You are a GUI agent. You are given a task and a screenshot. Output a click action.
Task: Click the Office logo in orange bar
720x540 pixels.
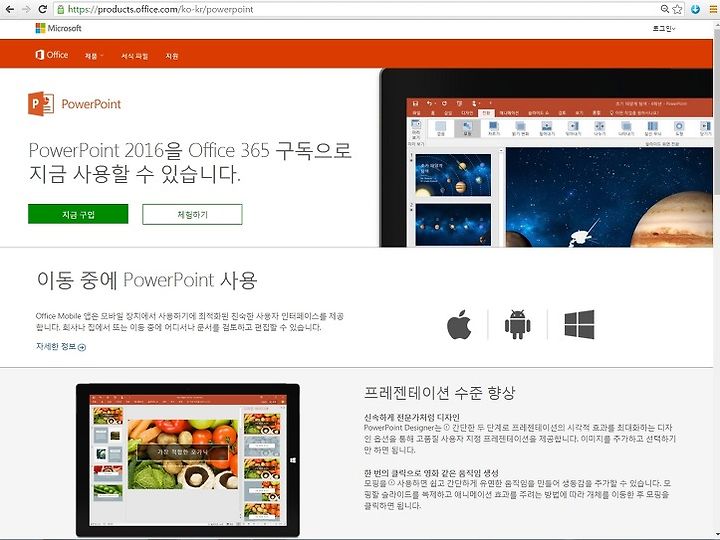(51, 55)
